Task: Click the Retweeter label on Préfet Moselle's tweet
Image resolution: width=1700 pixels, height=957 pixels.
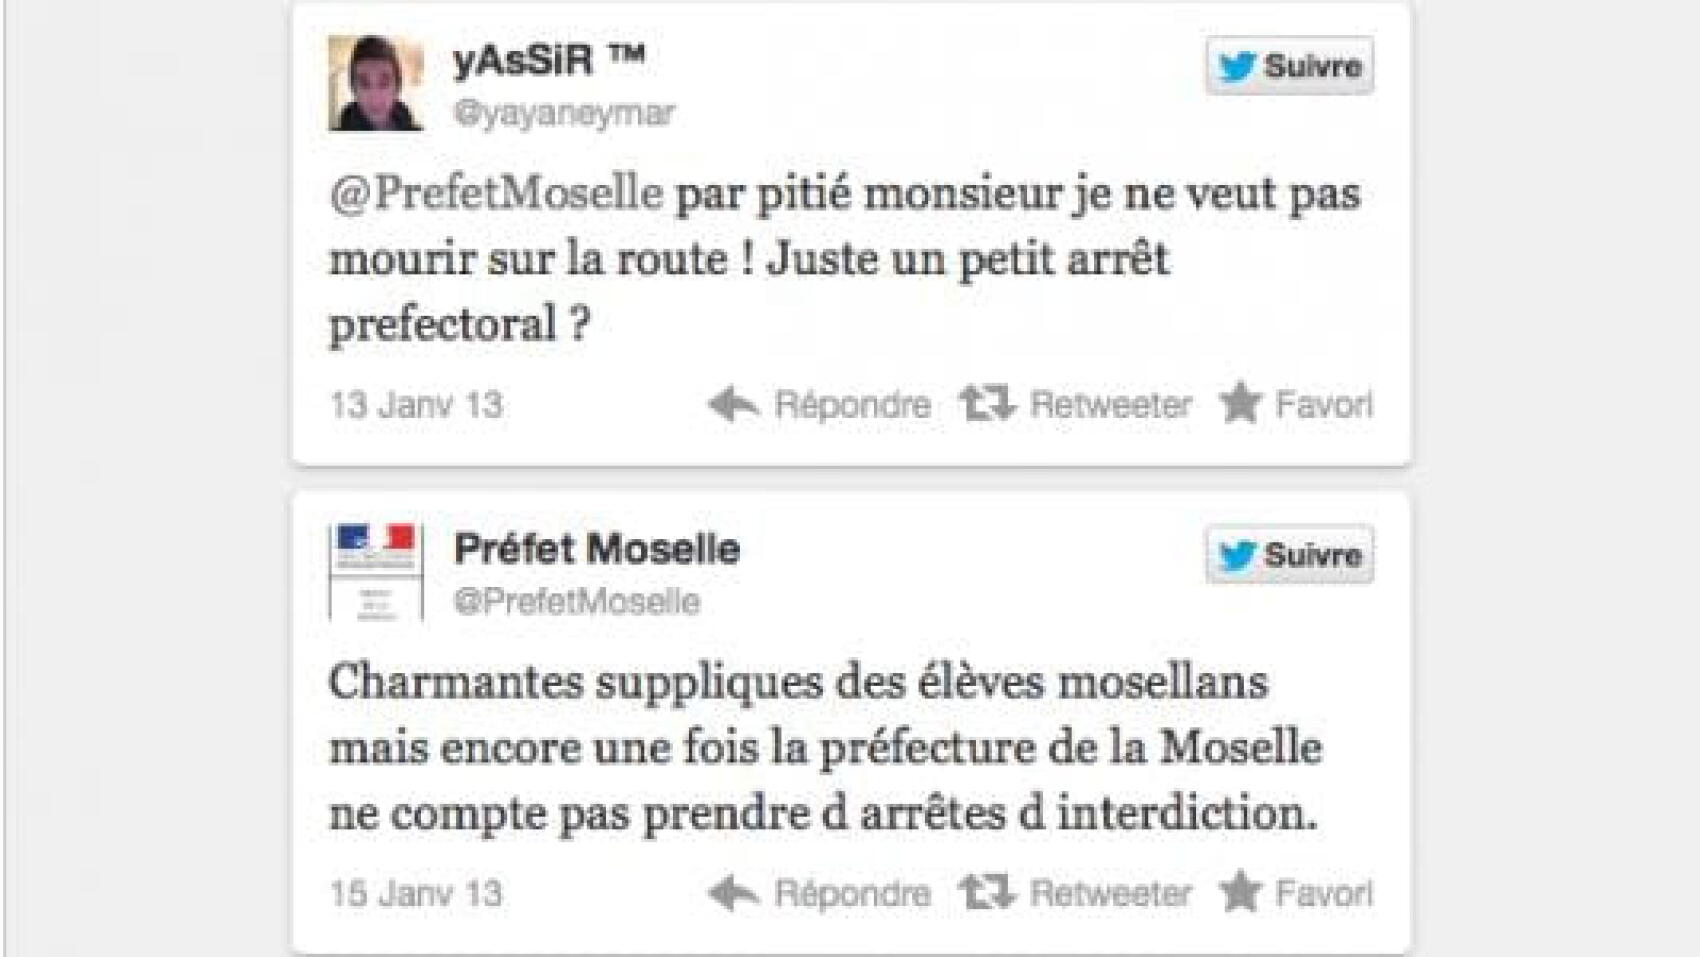Action: pyautogui.click(x=1110, y=894)
